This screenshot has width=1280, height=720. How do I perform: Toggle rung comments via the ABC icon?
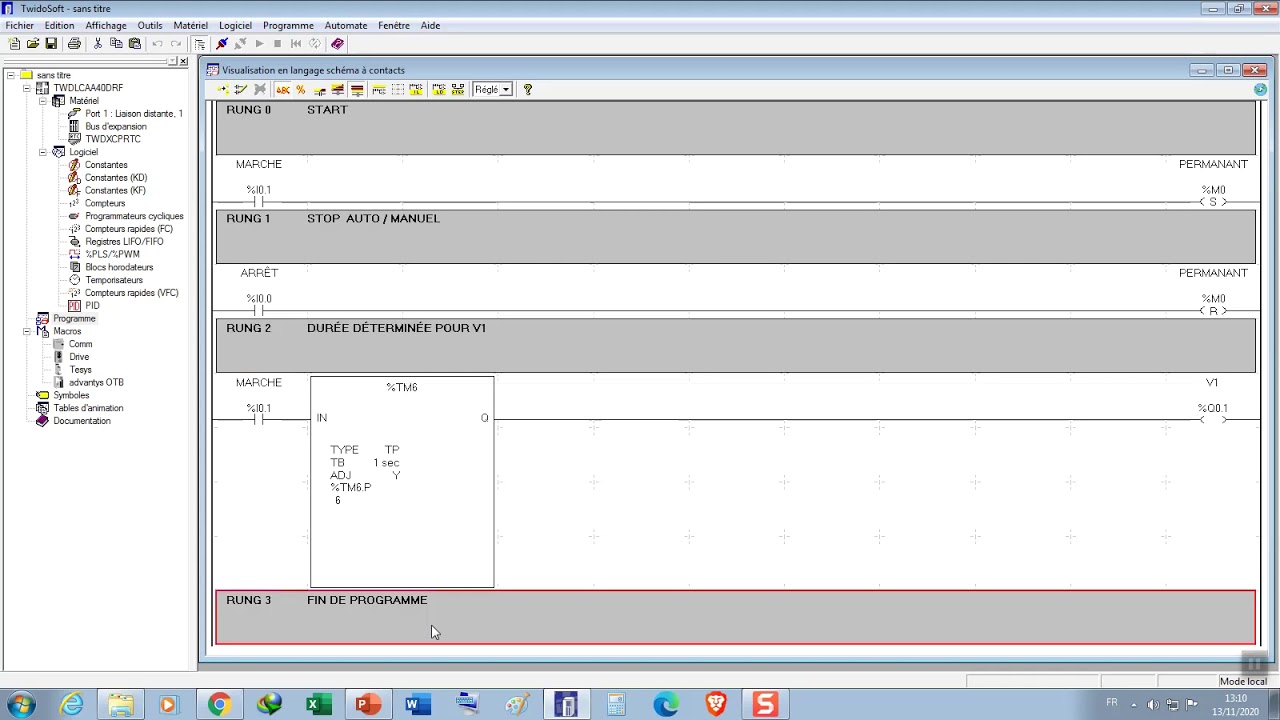coord(283,90)
